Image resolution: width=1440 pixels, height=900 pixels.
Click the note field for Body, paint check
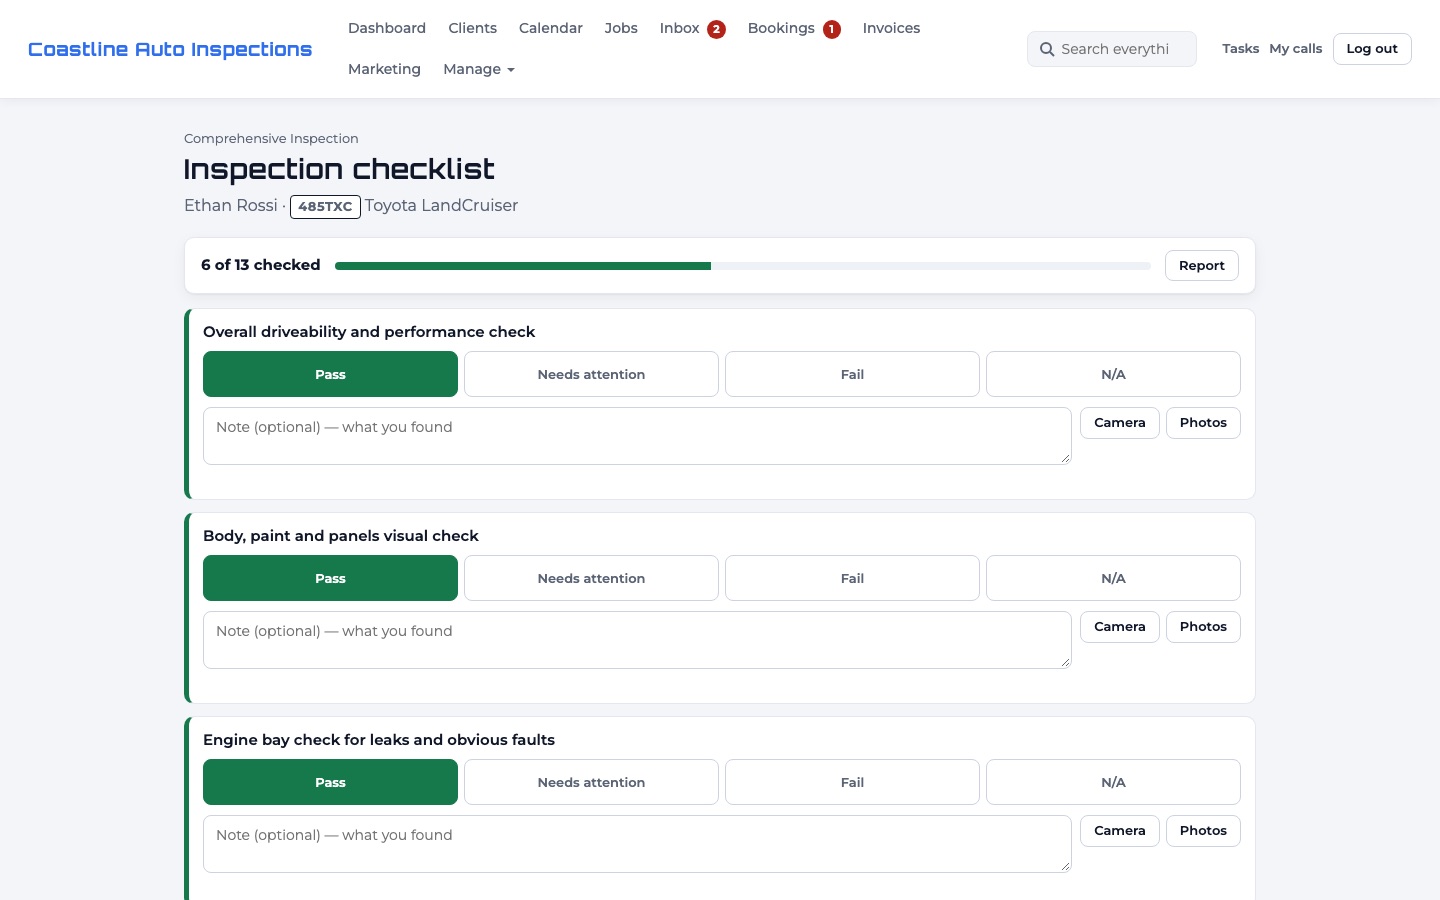pyautogui.click(x=637, y=640)
